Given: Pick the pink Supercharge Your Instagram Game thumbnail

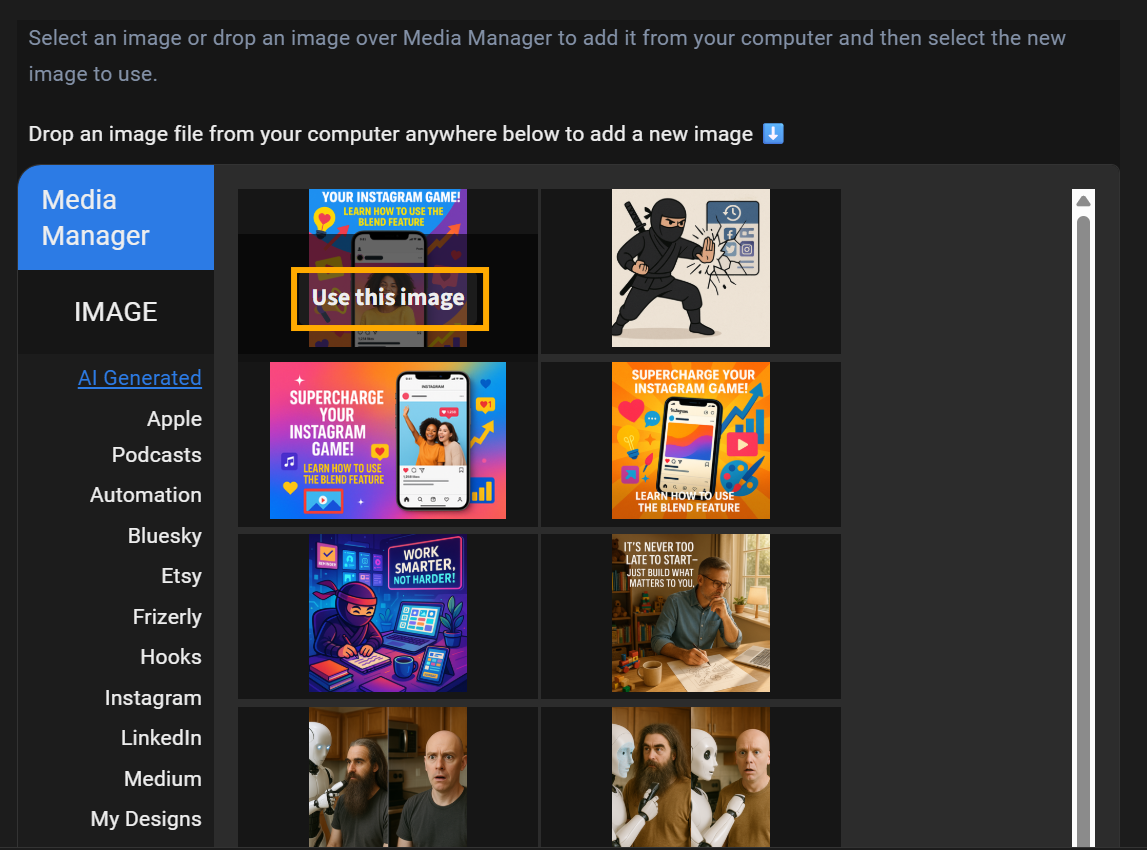Looking at the screenshot, I should click(388, 440).
